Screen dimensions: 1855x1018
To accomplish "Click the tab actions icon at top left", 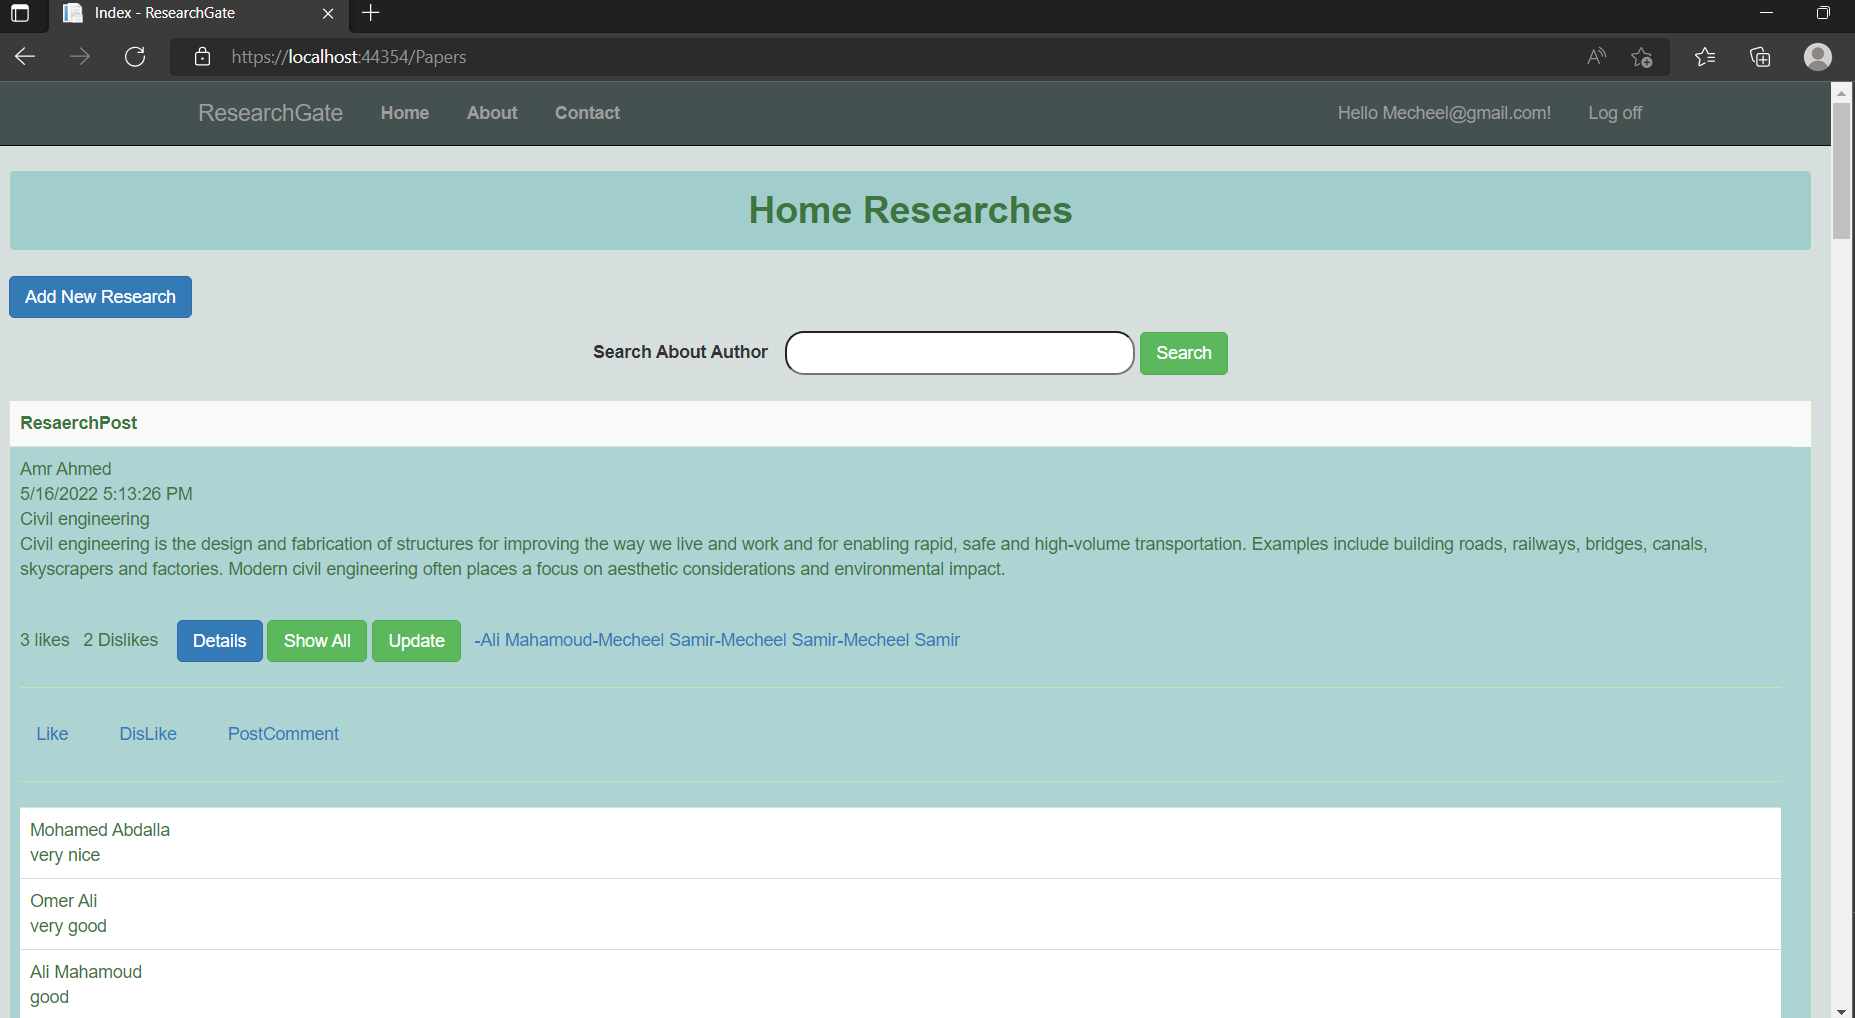I will pyautogui.click(x=21, y=14).
